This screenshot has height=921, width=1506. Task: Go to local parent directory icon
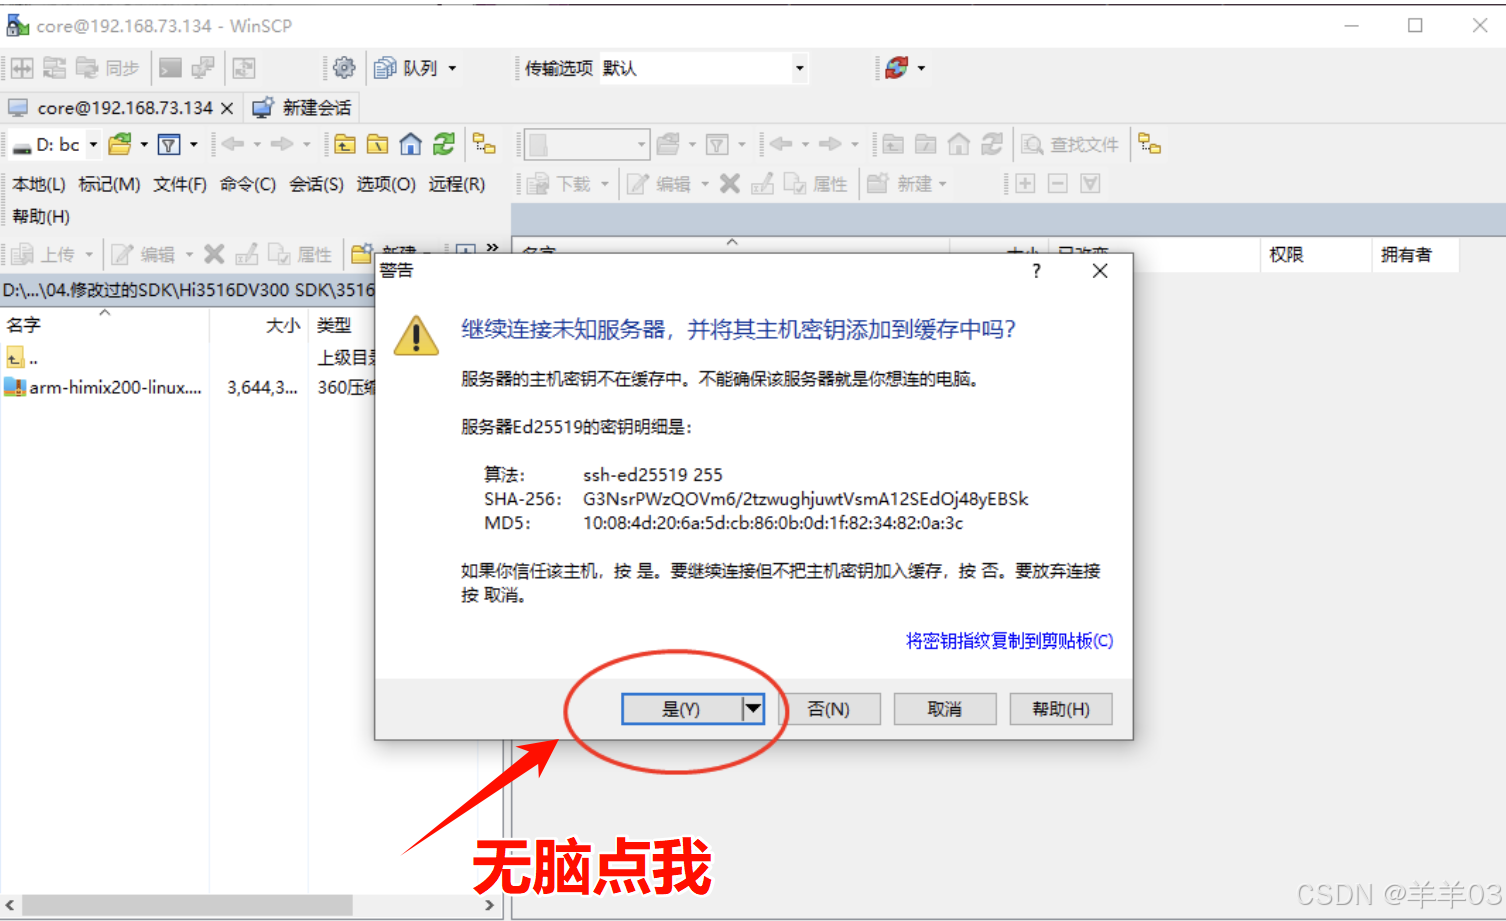tap(344, 145)
